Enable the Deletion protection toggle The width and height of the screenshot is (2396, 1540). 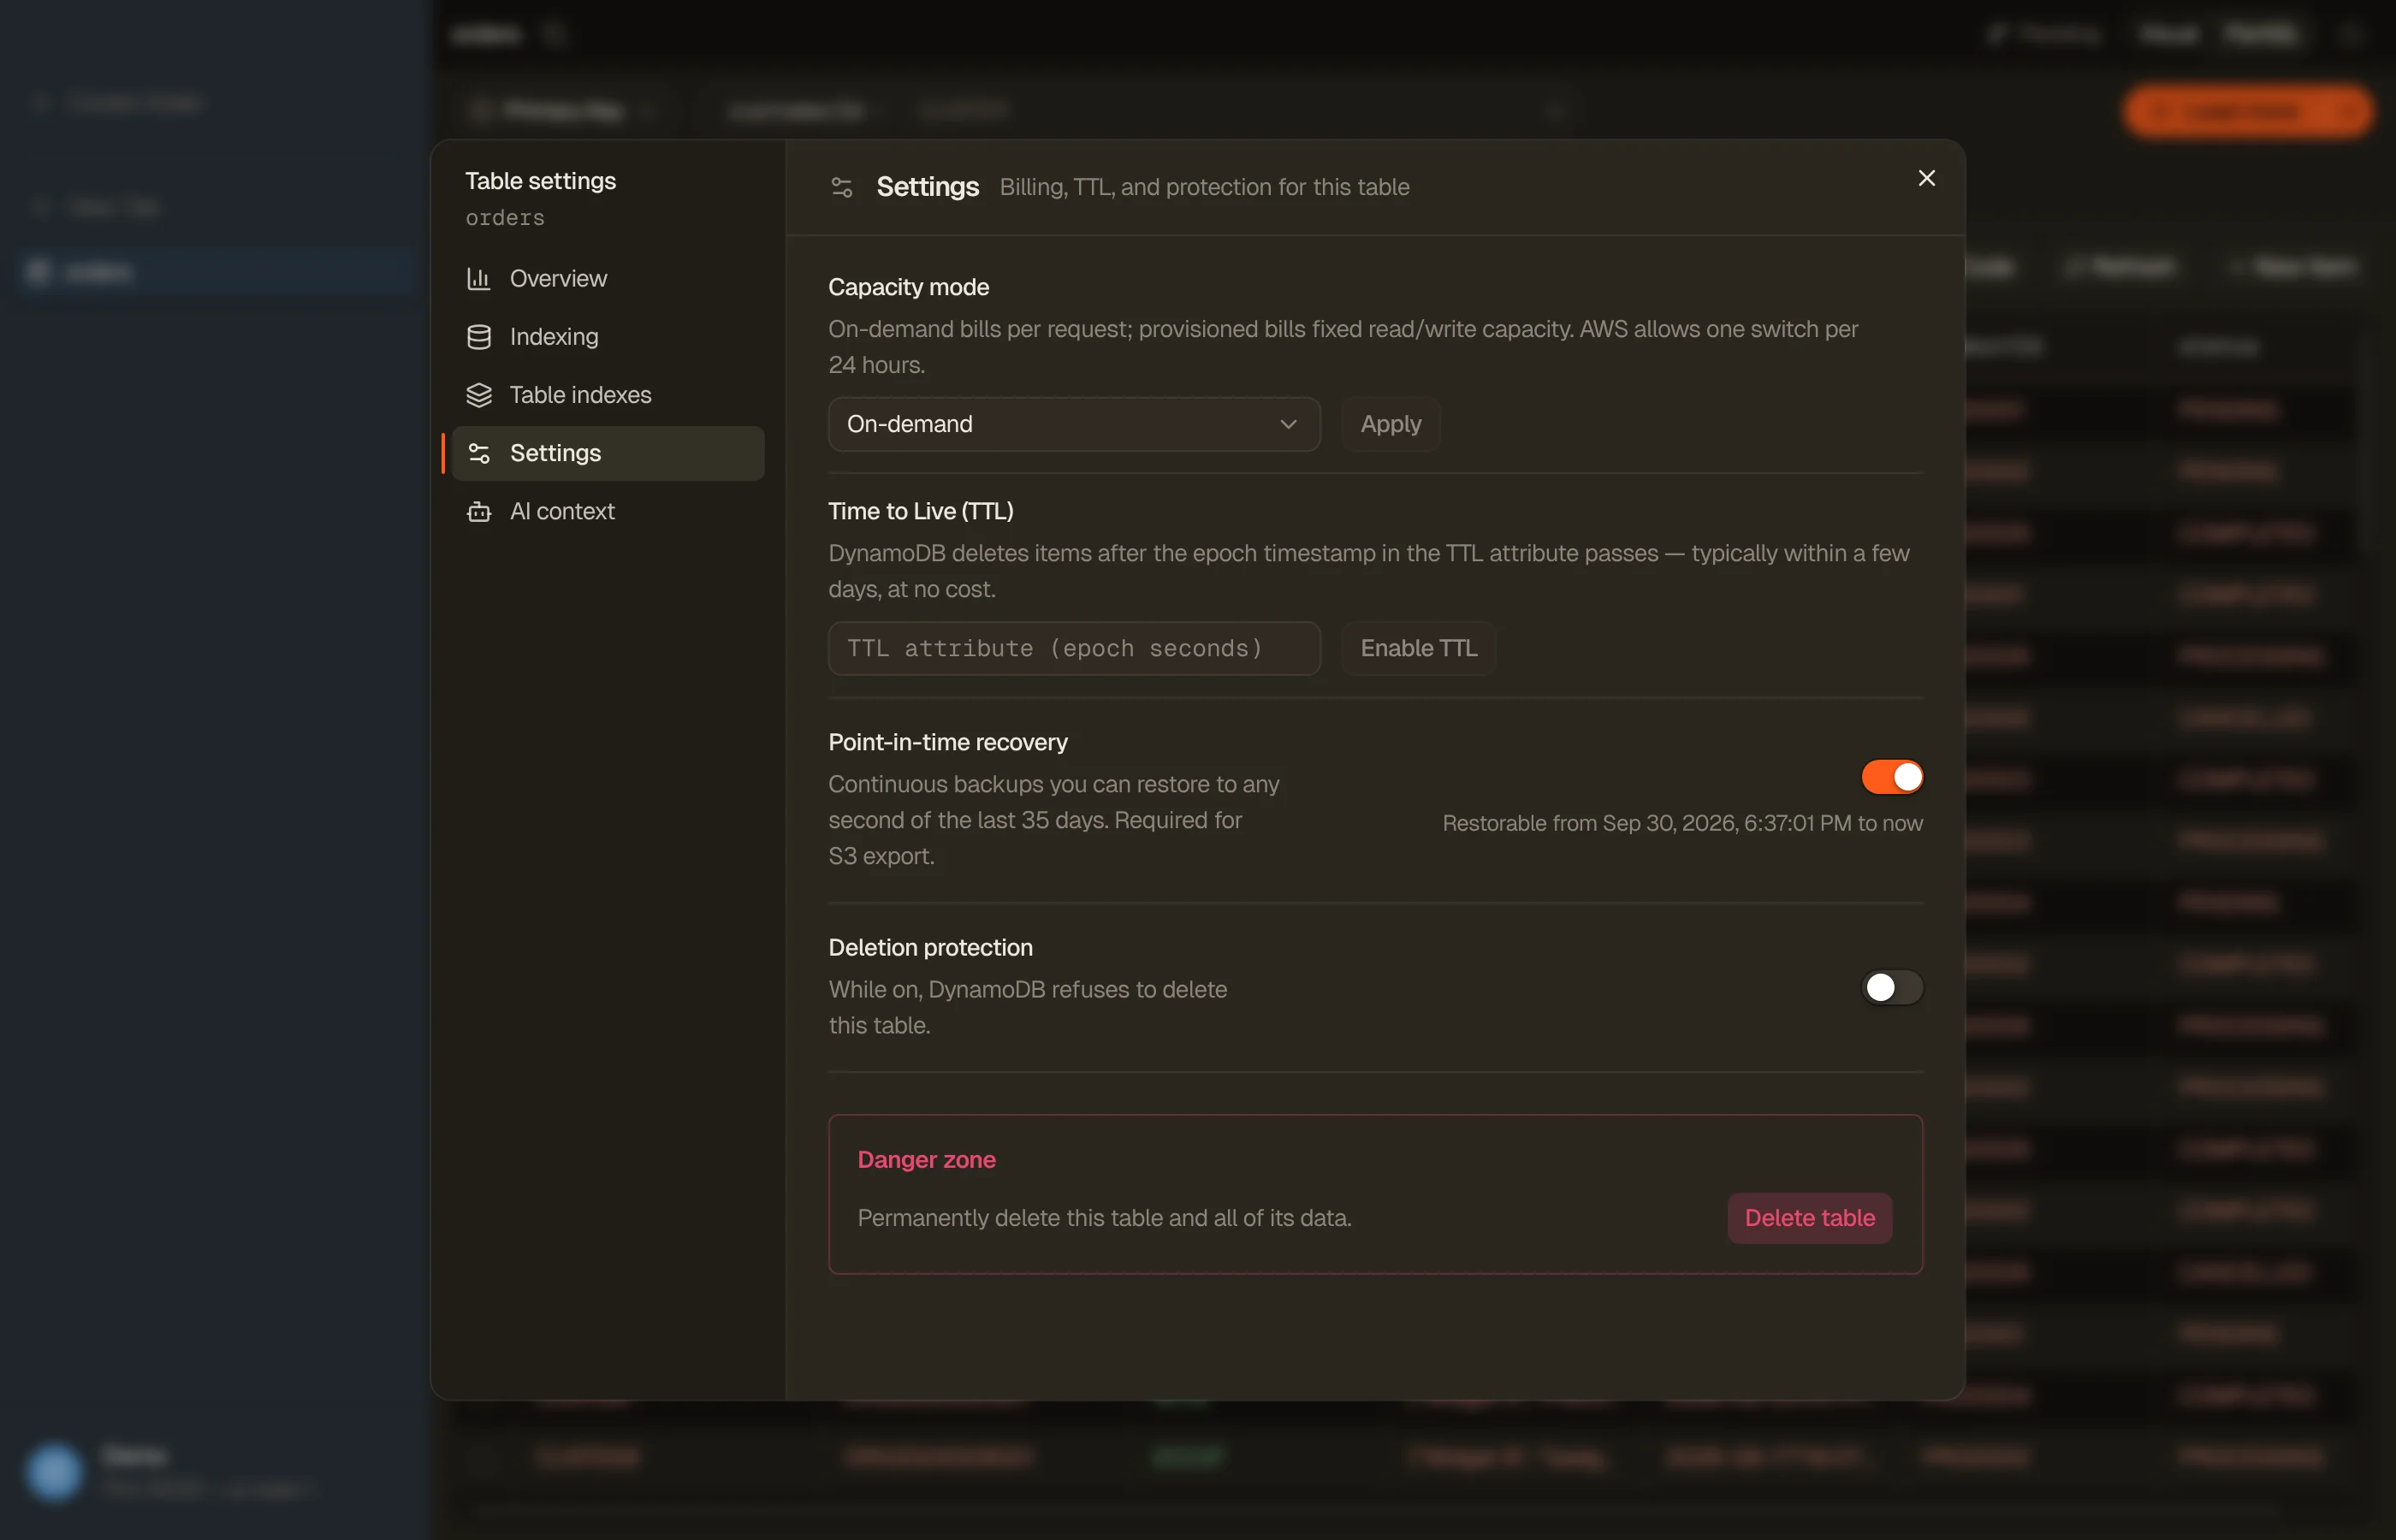tap(1891, 987)
